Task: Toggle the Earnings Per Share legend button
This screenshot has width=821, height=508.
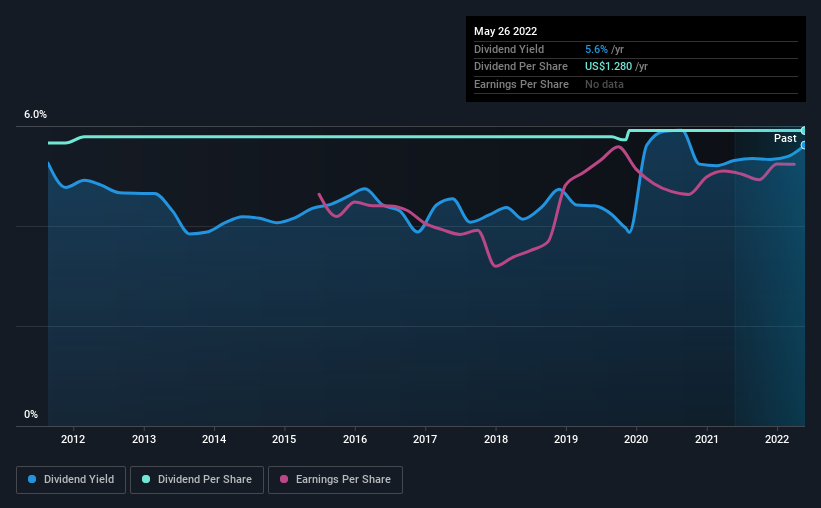Action: (x=335, y=480)
